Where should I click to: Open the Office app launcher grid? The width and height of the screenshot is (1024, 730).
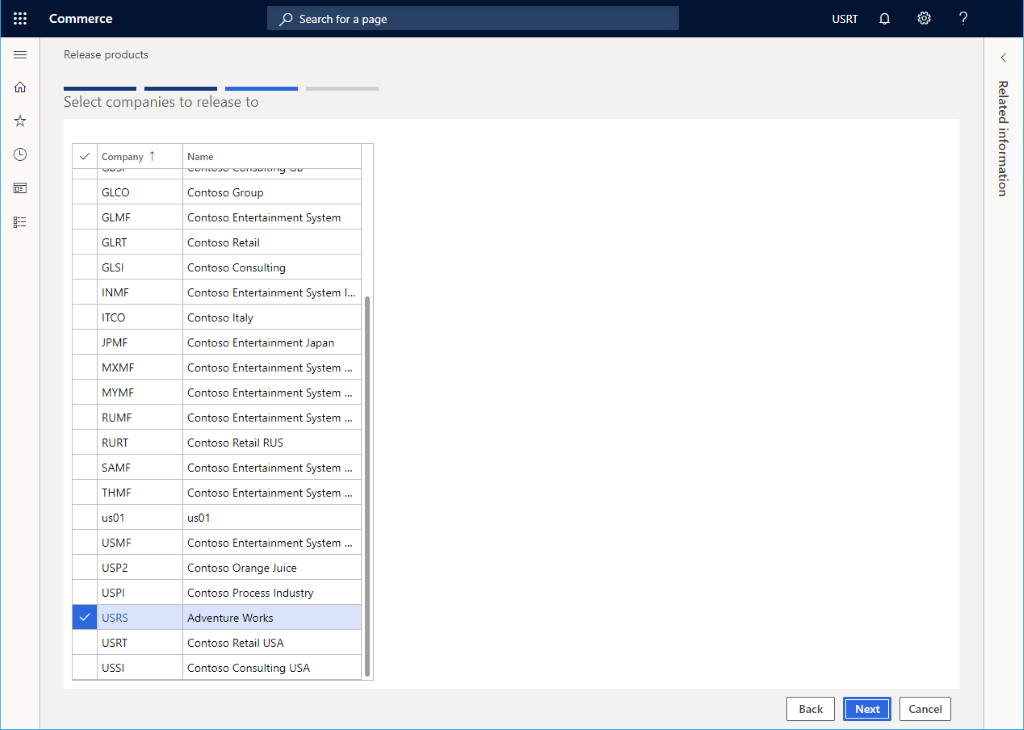pos(19,18)
